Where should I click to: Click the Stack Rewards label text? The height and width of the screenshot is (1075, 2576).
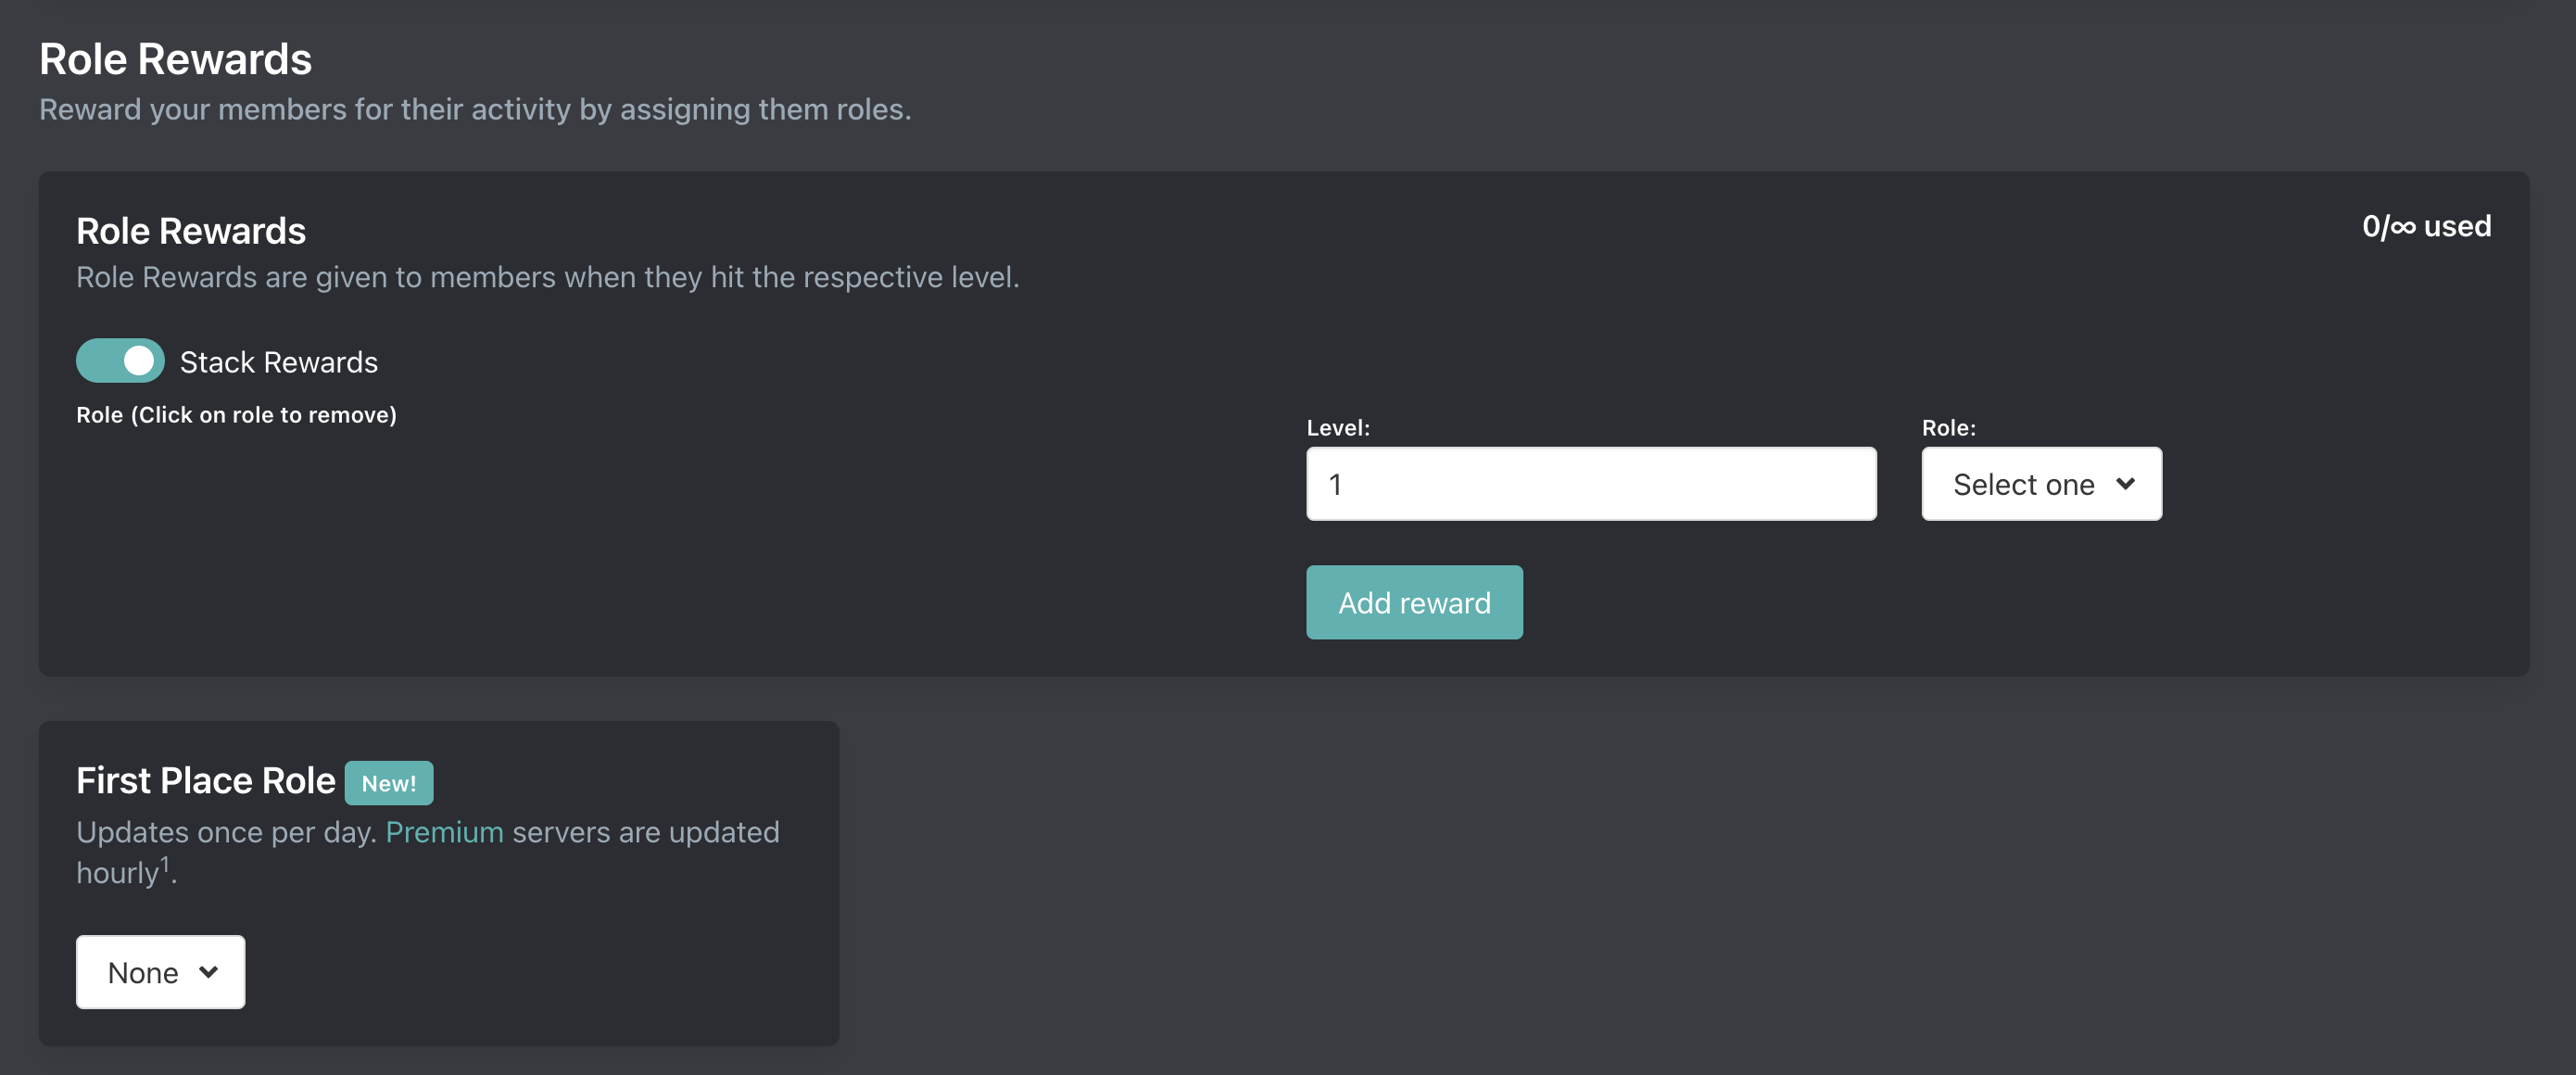278,362
